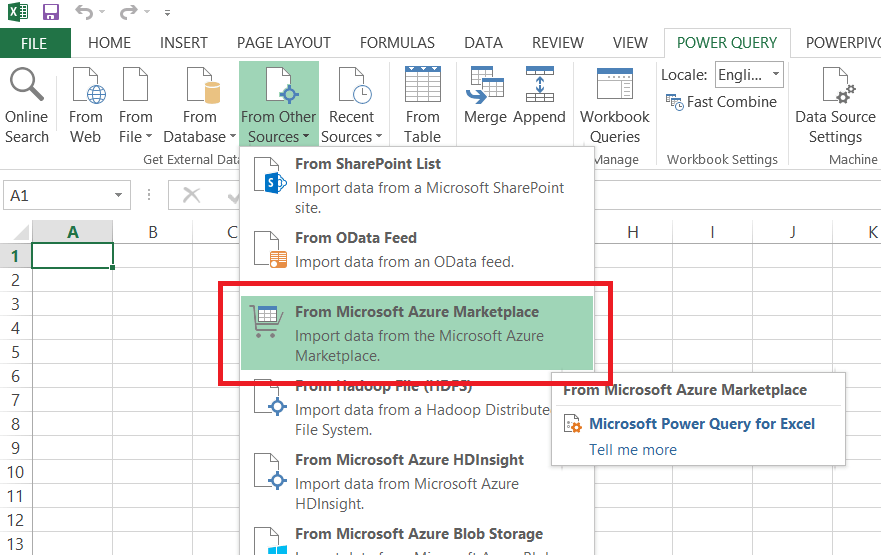Switch to the HOME tab
The image size is (881, 555).
110,43
